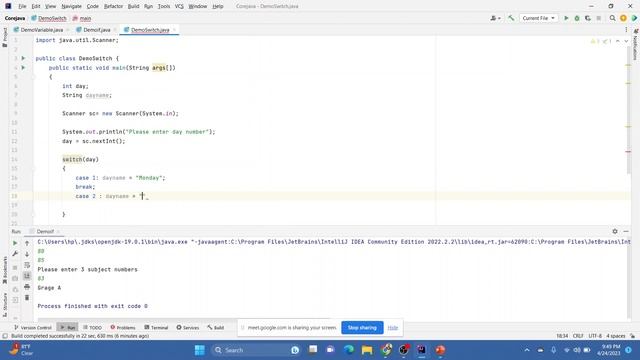Toggle the Run tool window button
The height and width of the screenshot is (360, 640).
click(x=67, y=327)
